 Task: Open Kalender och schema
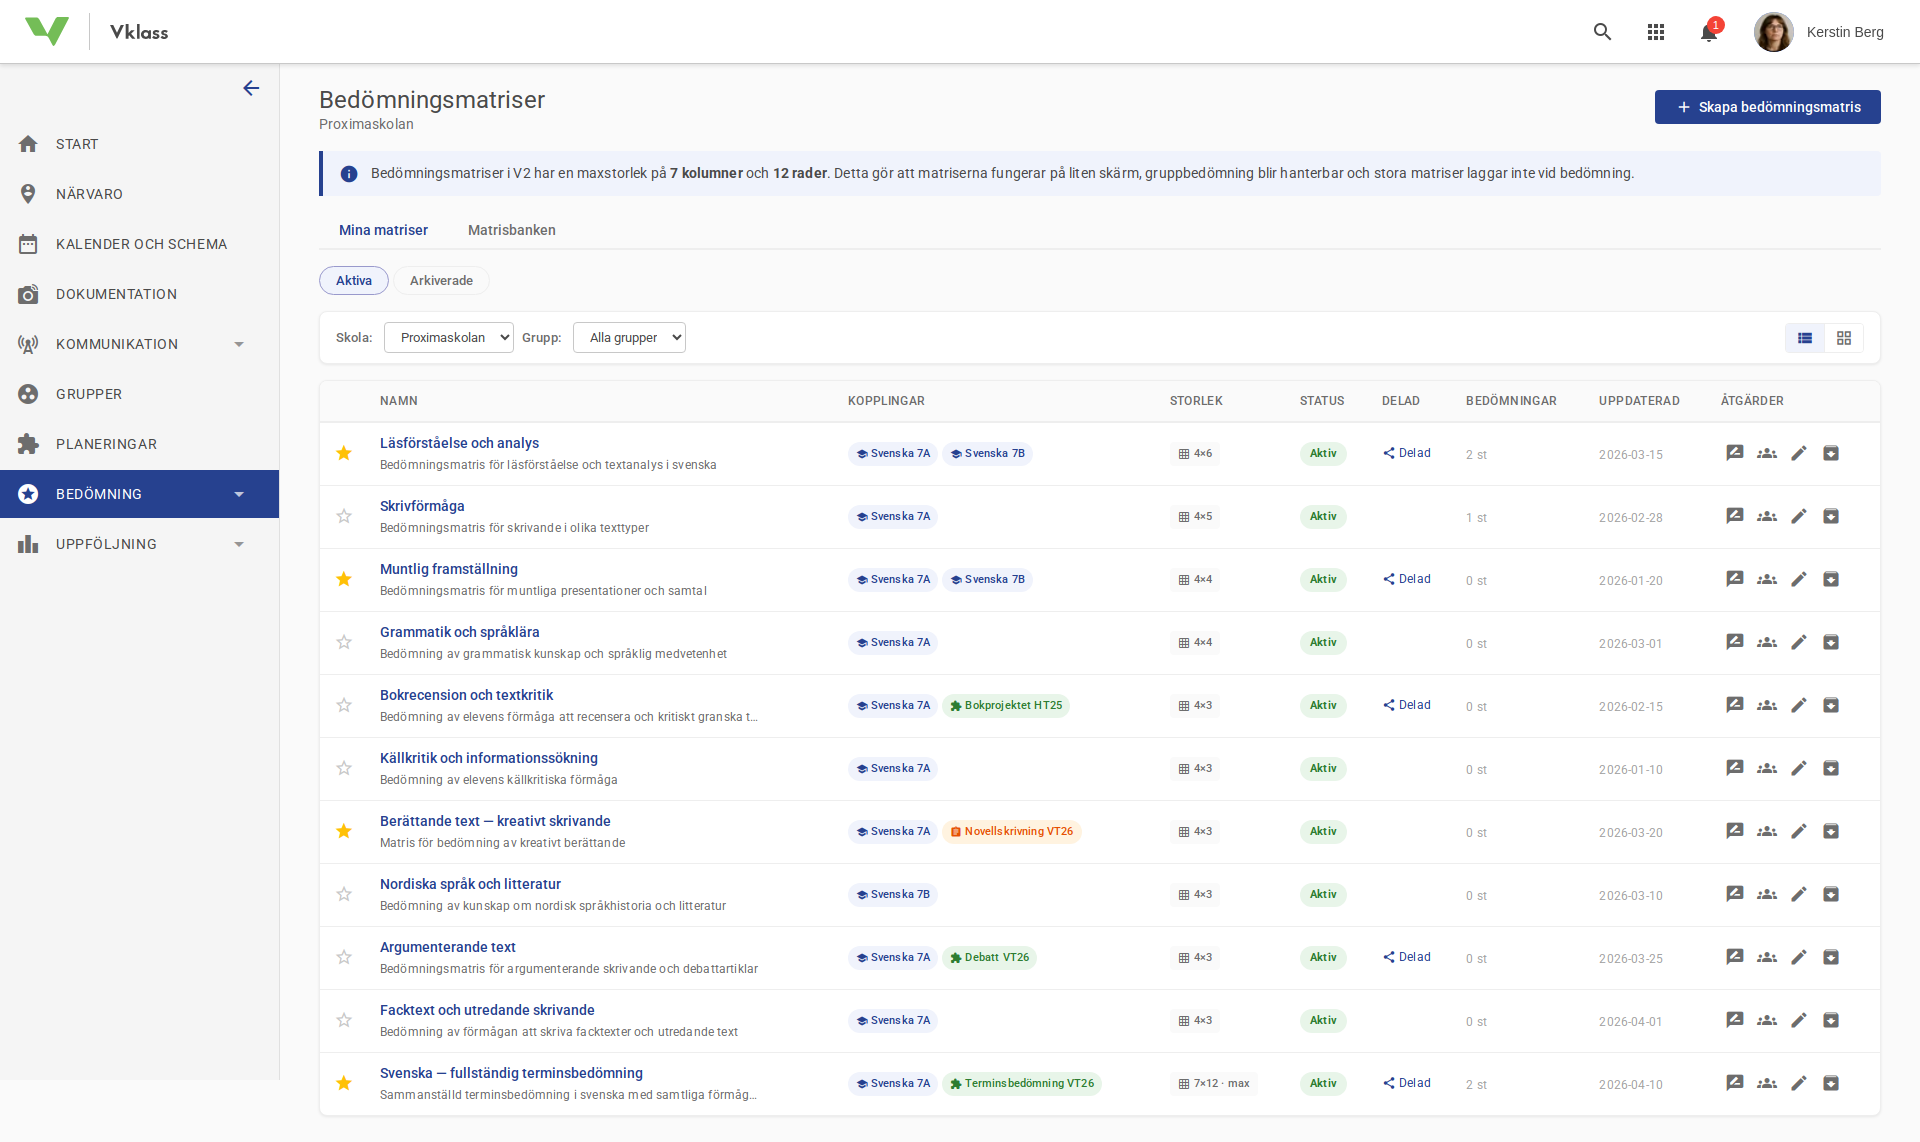139,244
